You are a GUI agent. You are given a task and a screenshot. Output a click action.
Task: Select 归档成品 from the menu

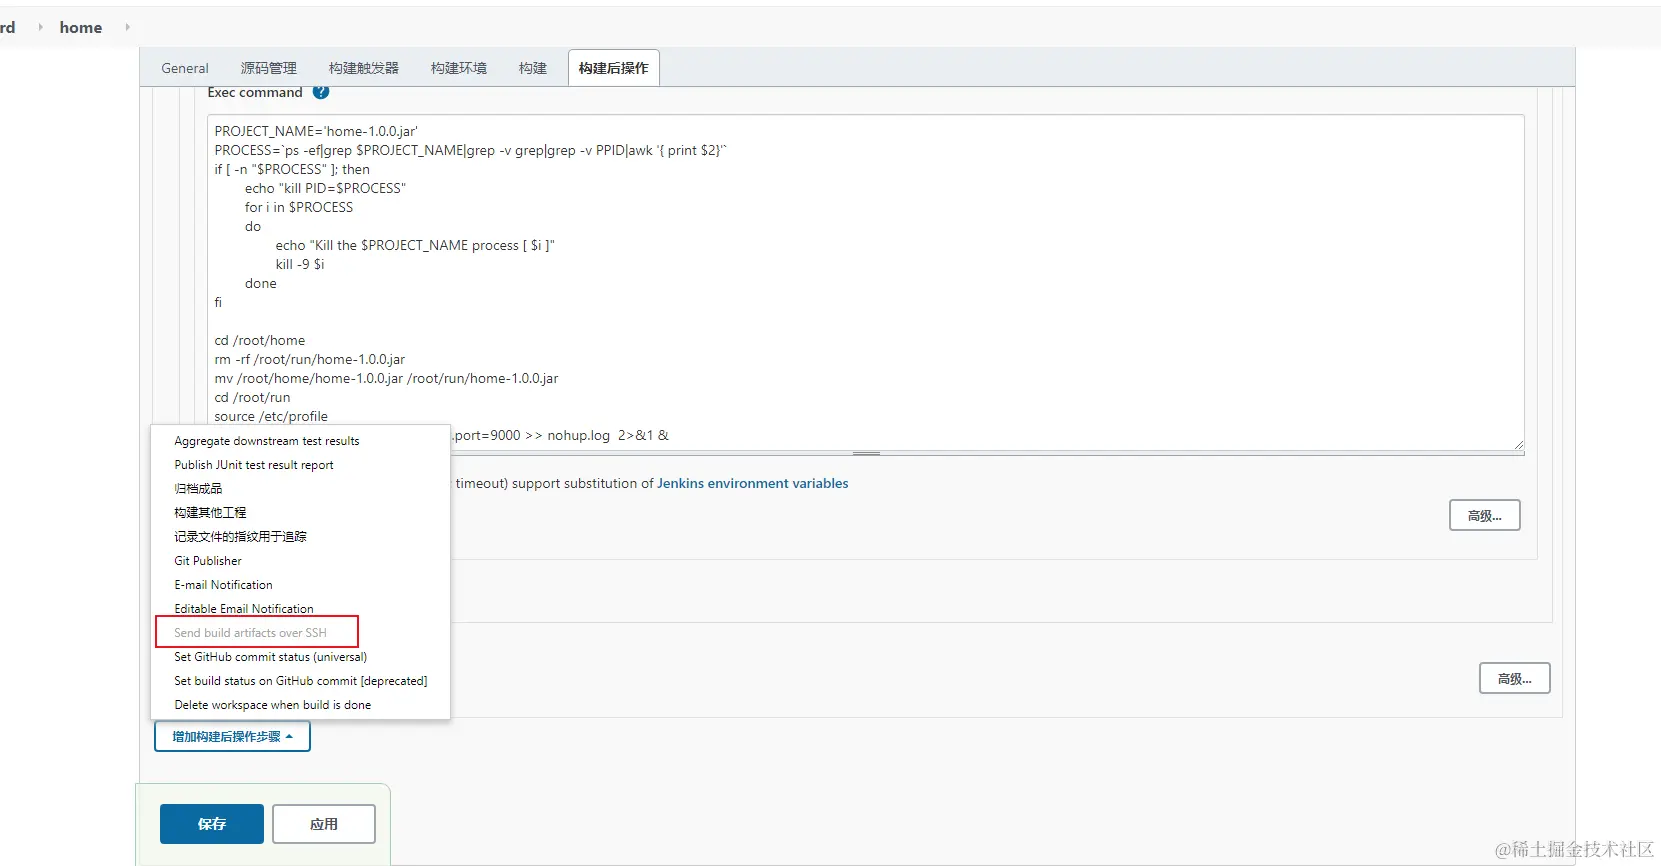(198, 489)
